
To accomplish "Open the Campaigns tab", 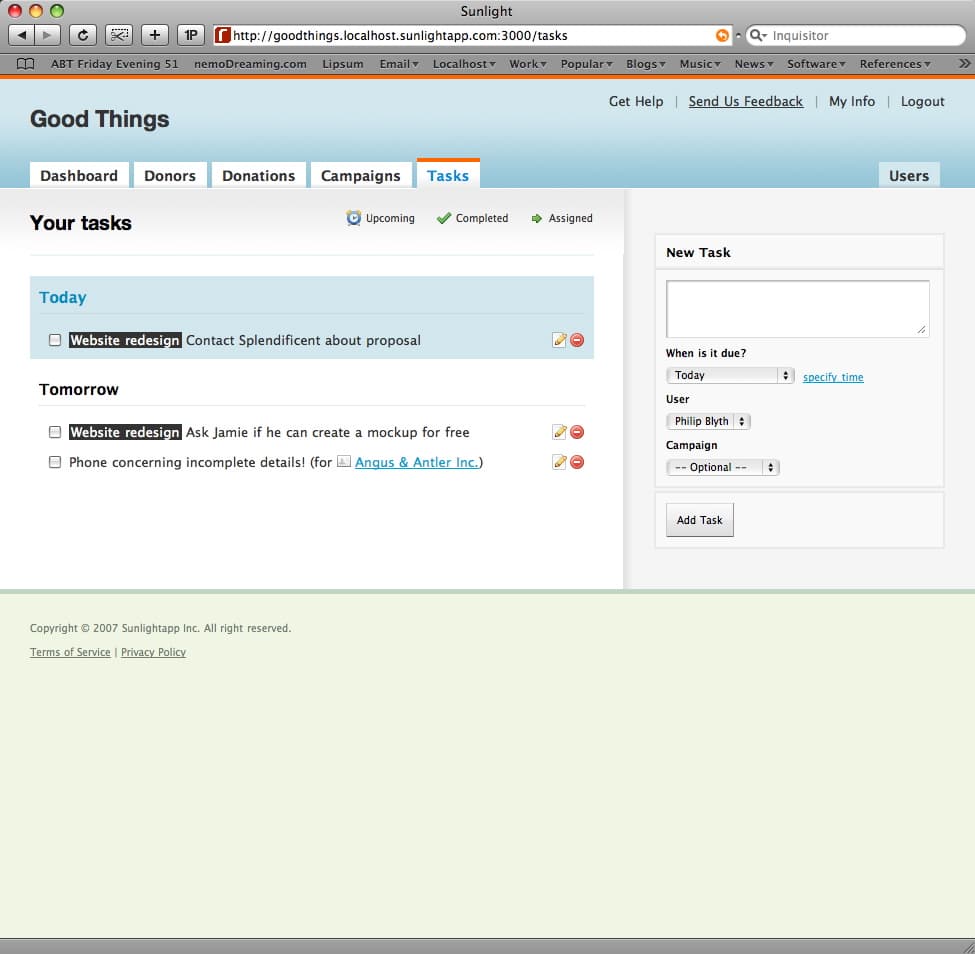I will pyautogui.click(x=360, y=176).
